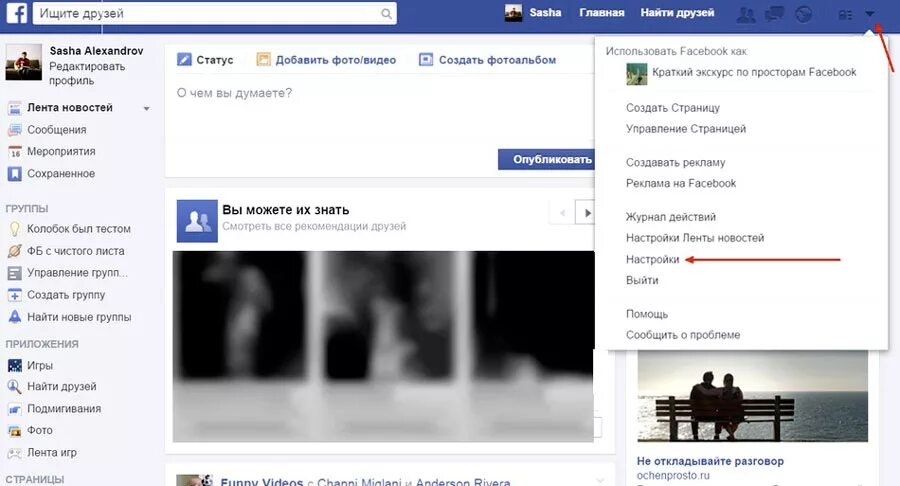
Task: Click Краткий экскурс page thumbnail image
Action: click(x=637, y=74)
